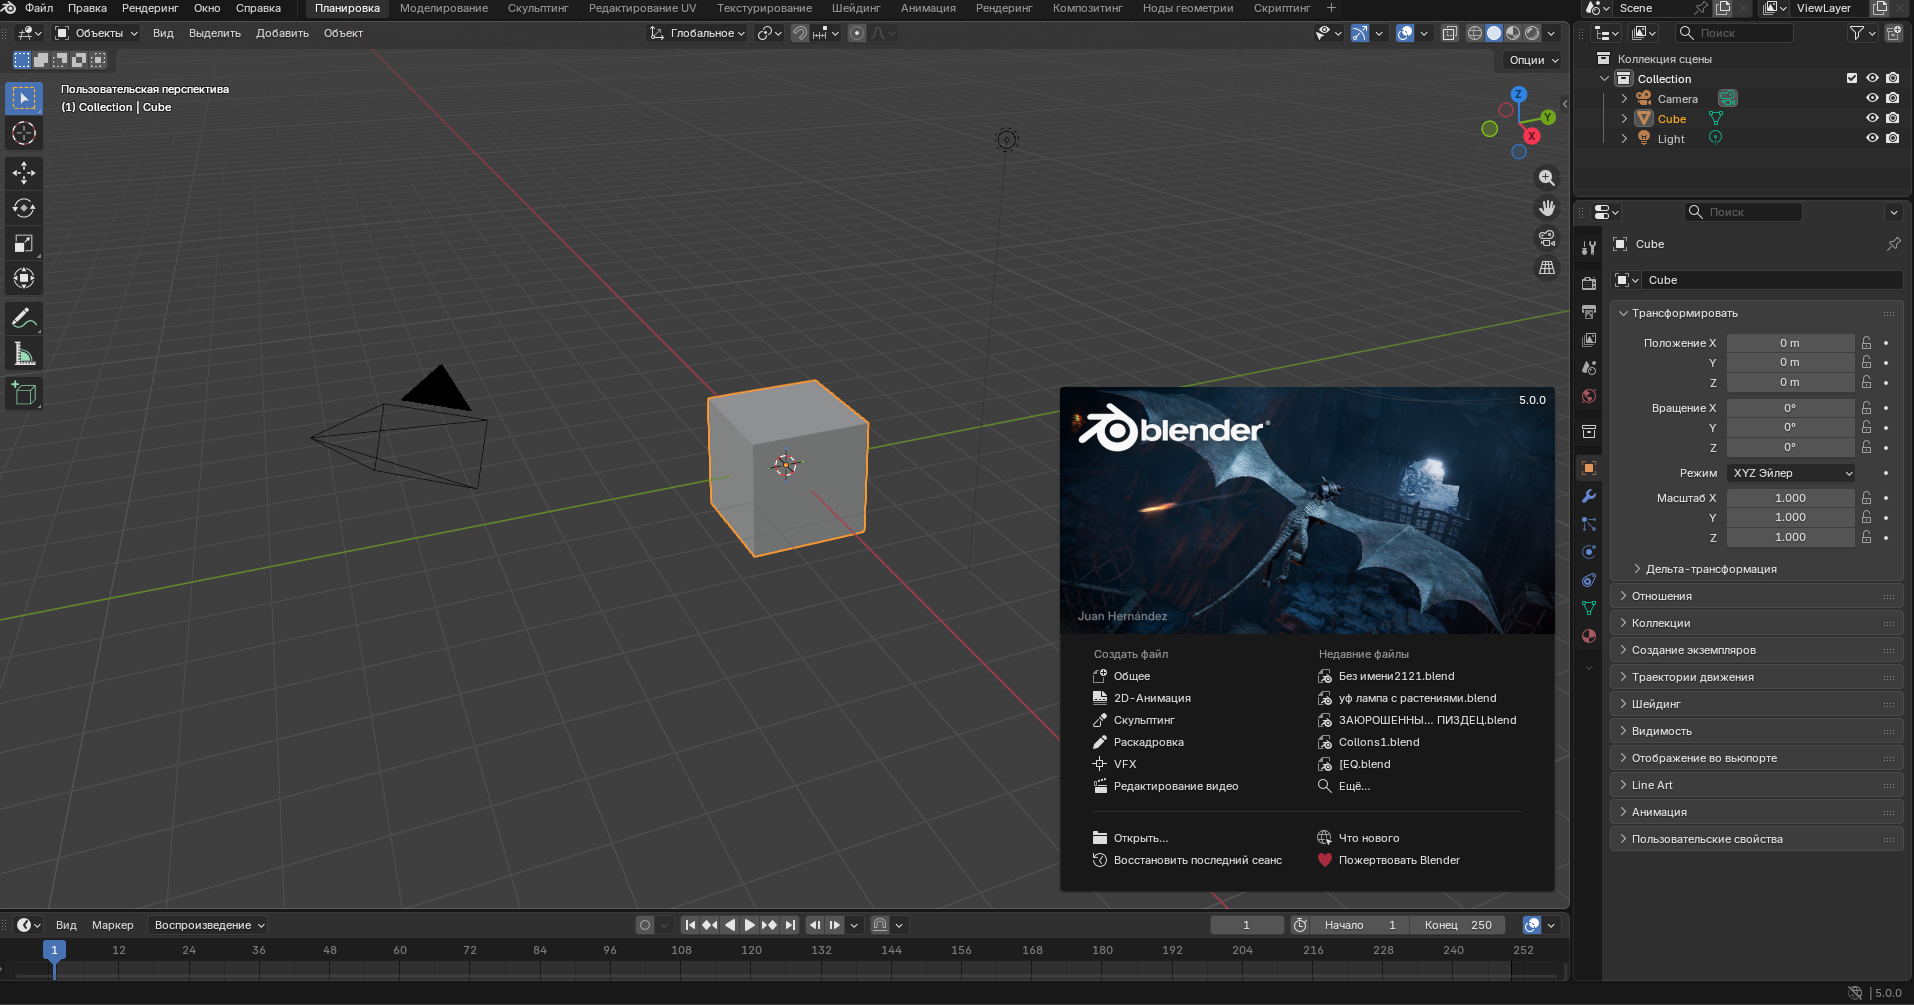Toggle the Position X lock icon
Viewport: 1914px width, 1005px height.
(1866, 343)
